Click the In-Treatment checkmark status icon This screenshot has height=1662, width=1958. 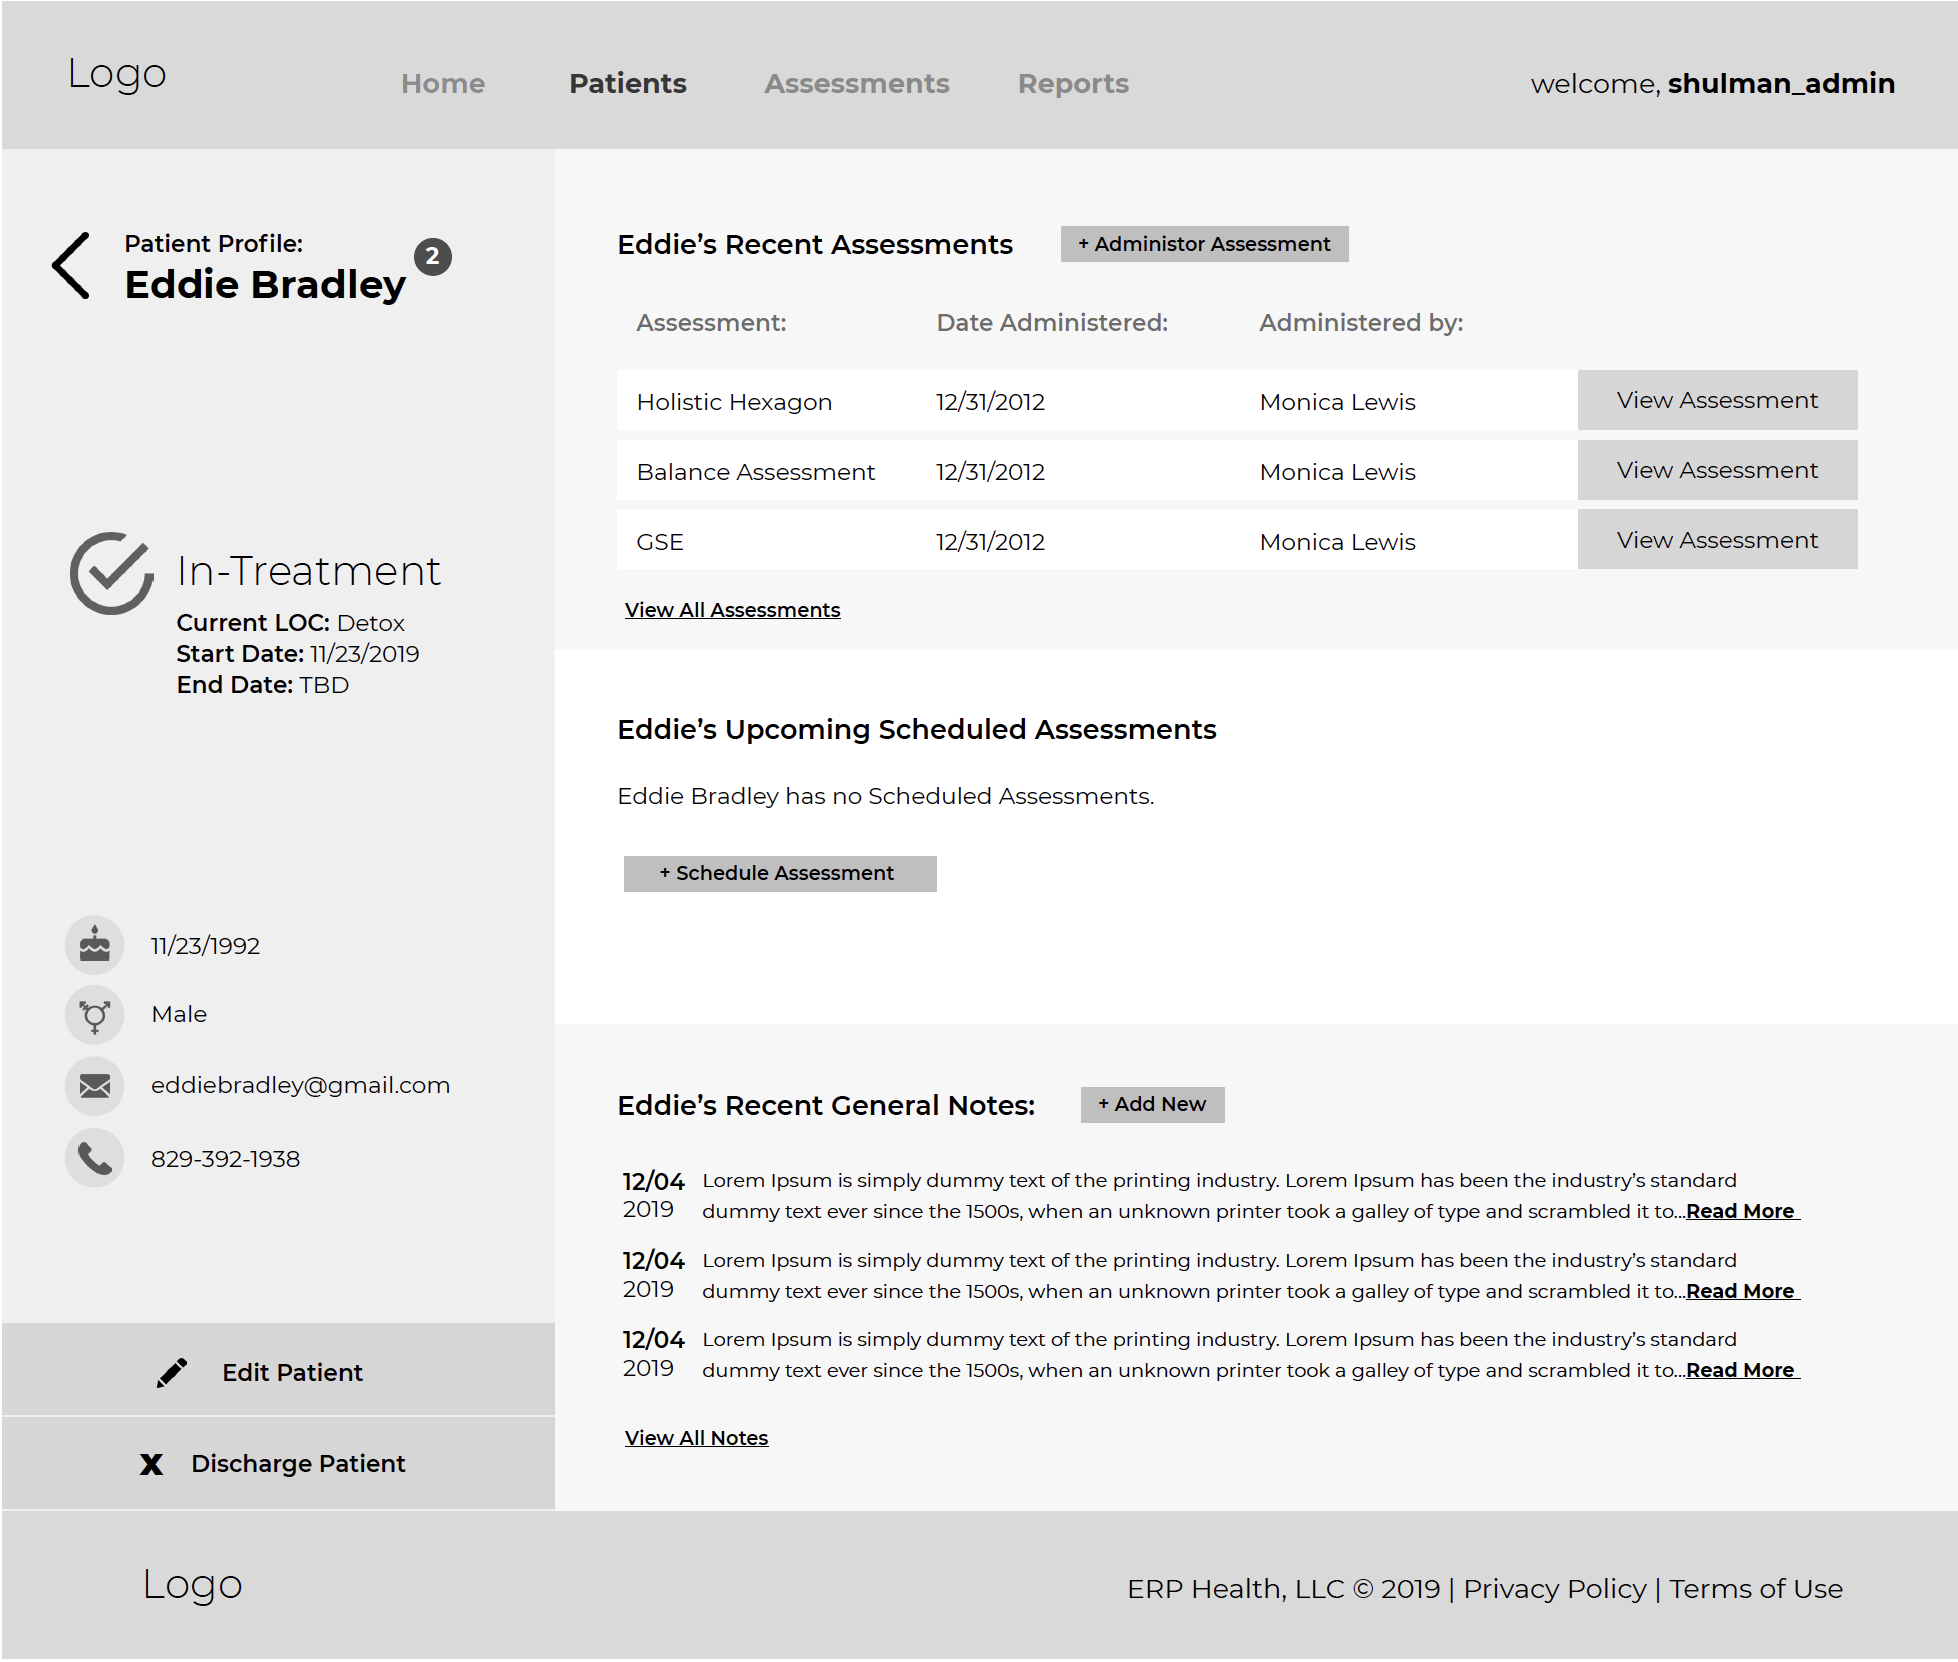point(111,573)
